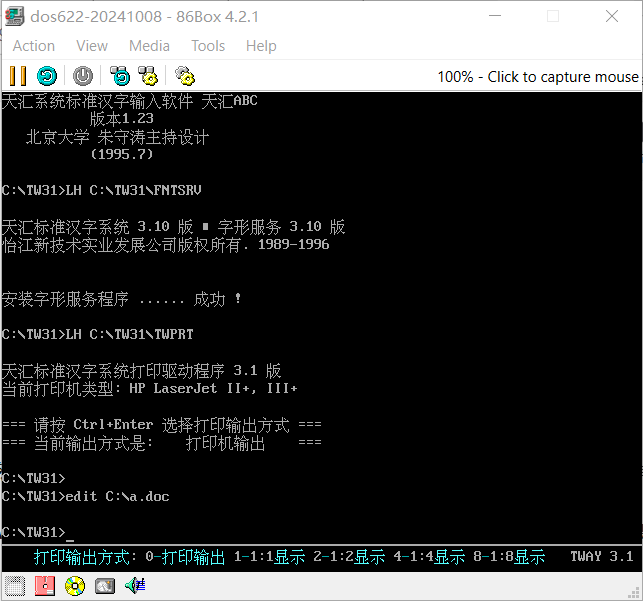The height and width of the screenshot is (601, 643).
Task: Open the Media menu
Action: (149, 46)
